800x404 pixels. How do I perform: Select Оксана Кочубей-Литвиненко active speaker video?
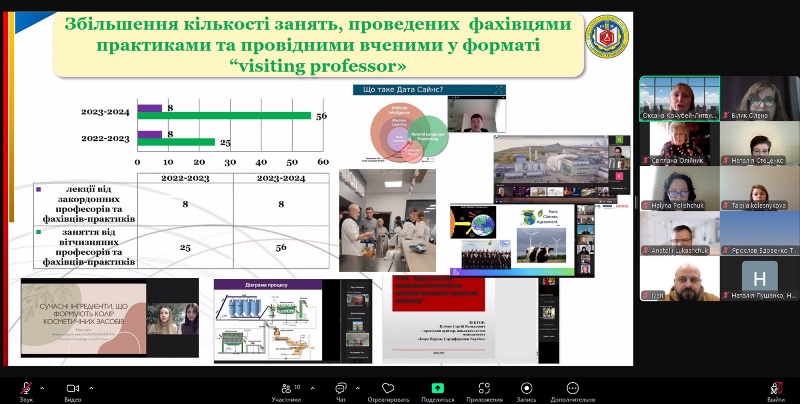680,98
